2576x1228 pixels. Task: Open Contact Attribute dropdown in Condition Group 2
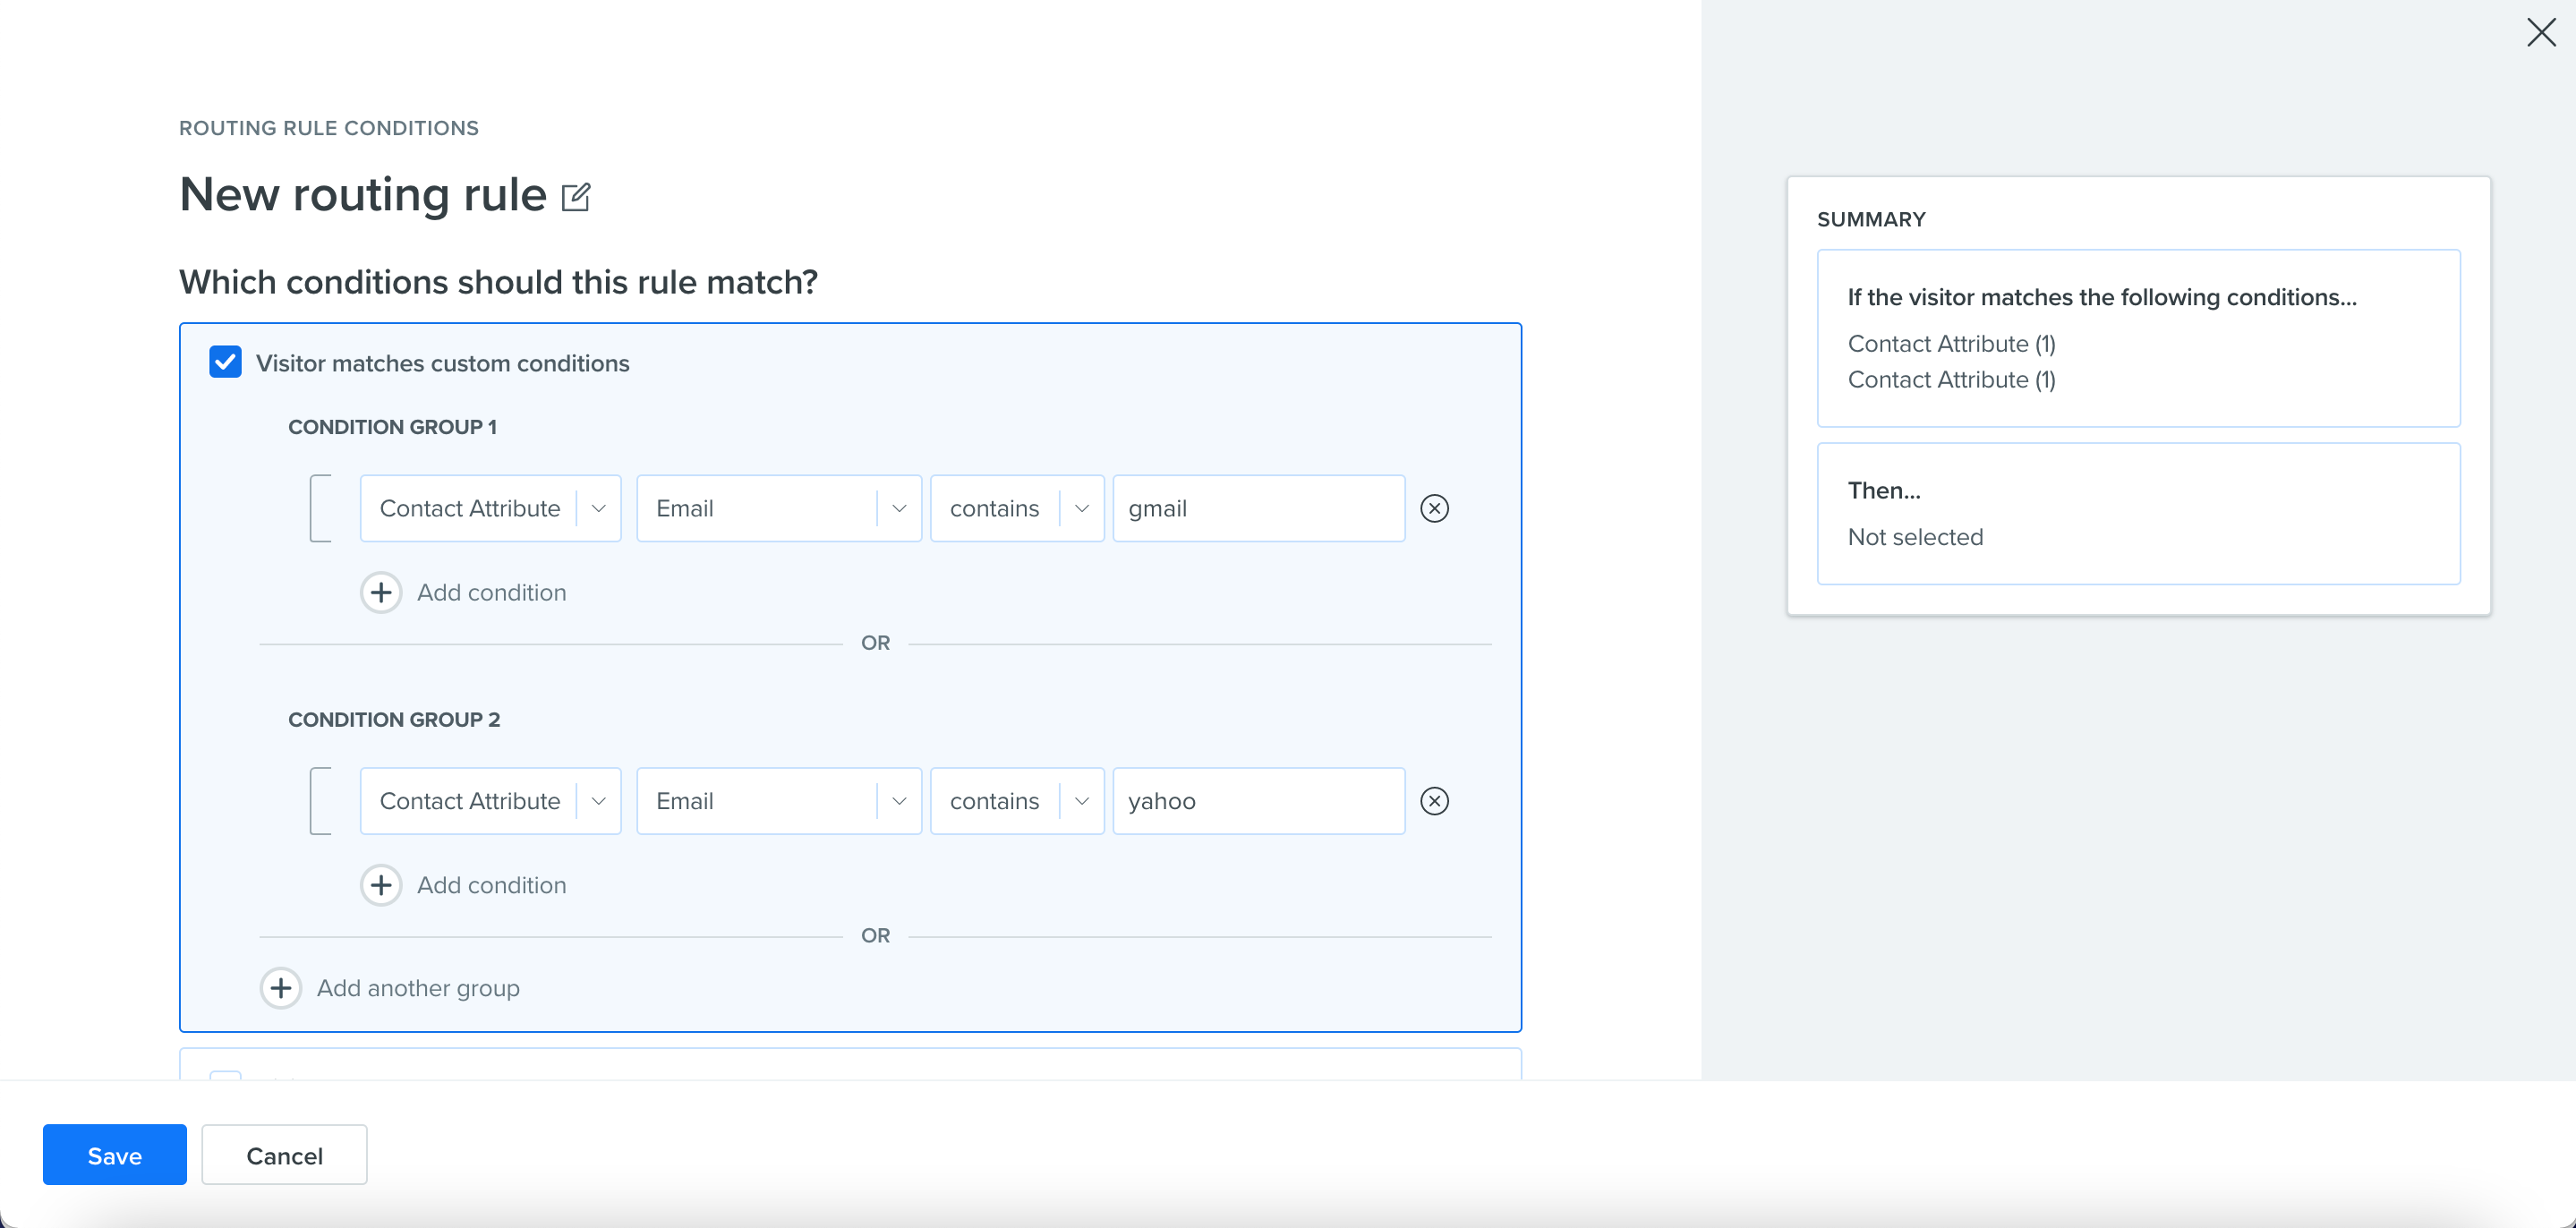point(490,801)
